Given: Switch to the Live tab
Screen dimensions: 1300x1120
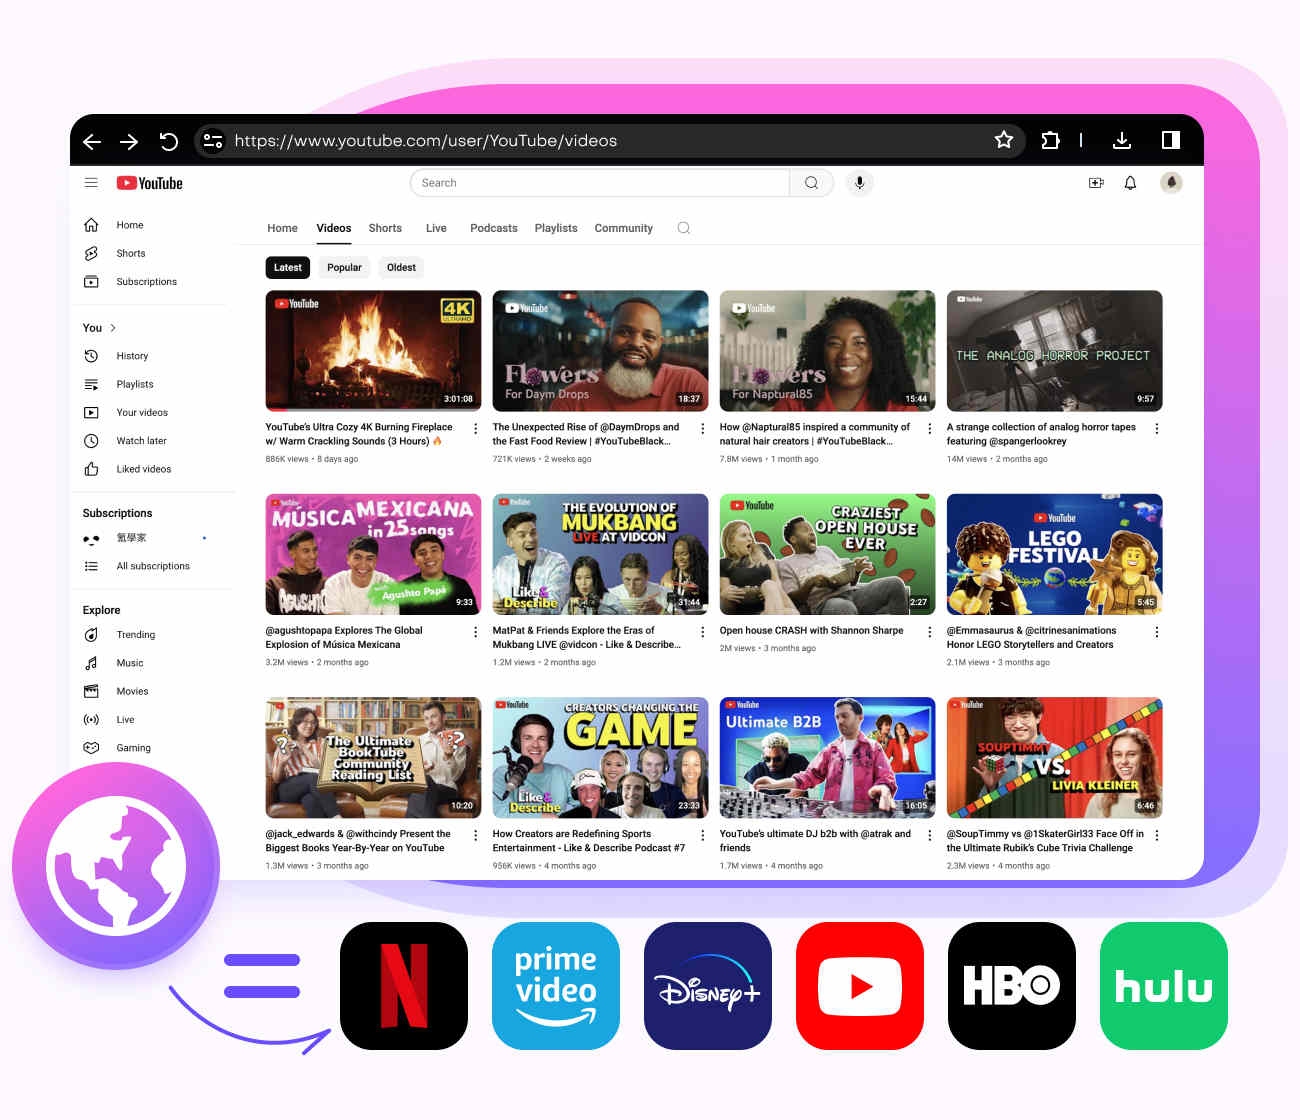Looking at the screenshot, I should pyautogui.click(x=436, y=228).
